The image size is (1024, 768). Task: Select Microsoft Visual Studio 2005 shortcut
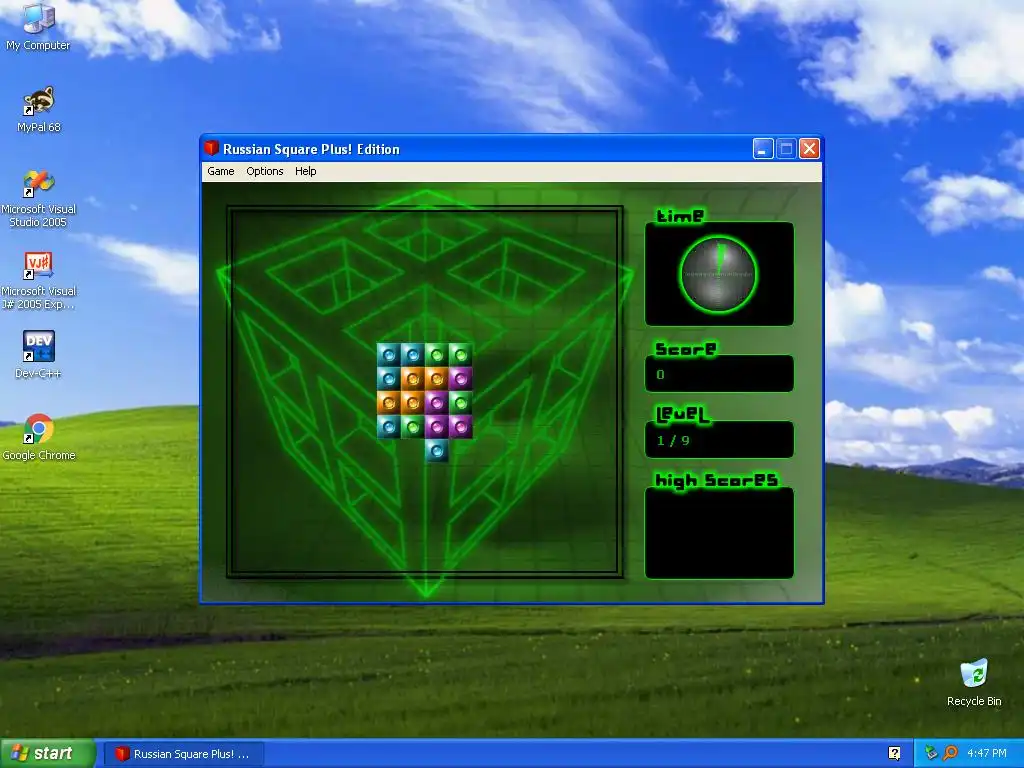[39, 199]
